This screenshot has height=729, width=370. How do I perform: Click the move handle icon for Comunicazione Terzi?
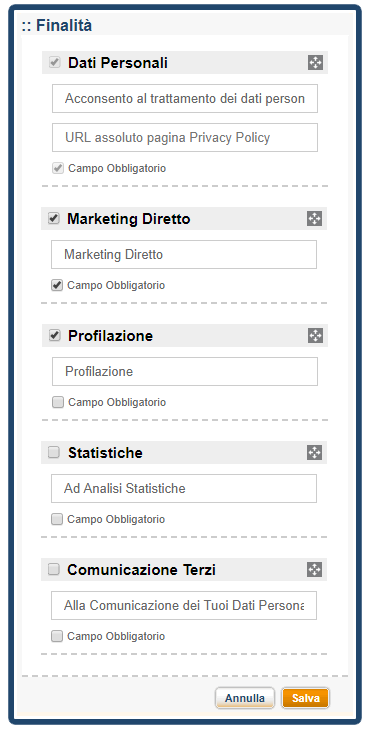click(314, 570)
